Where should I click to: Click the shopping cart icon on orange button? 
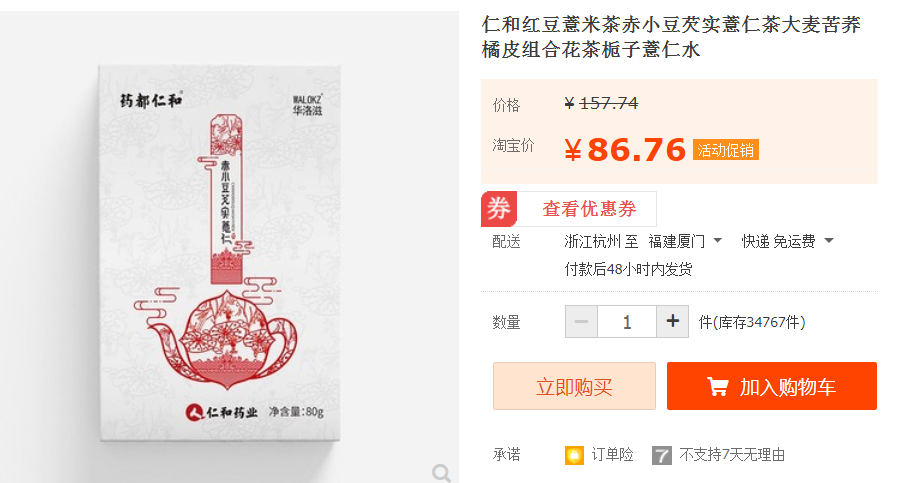[x=717, y=387]
